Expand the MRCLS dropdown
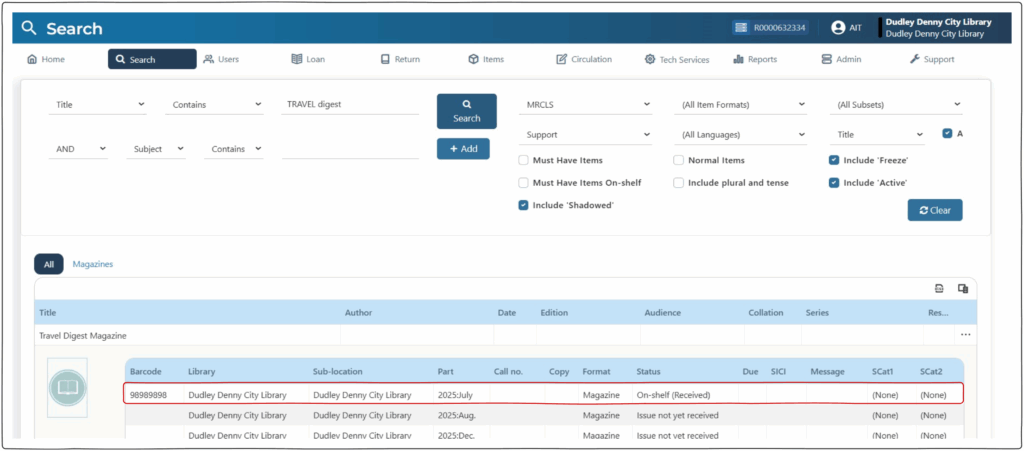 pos(588,104)
